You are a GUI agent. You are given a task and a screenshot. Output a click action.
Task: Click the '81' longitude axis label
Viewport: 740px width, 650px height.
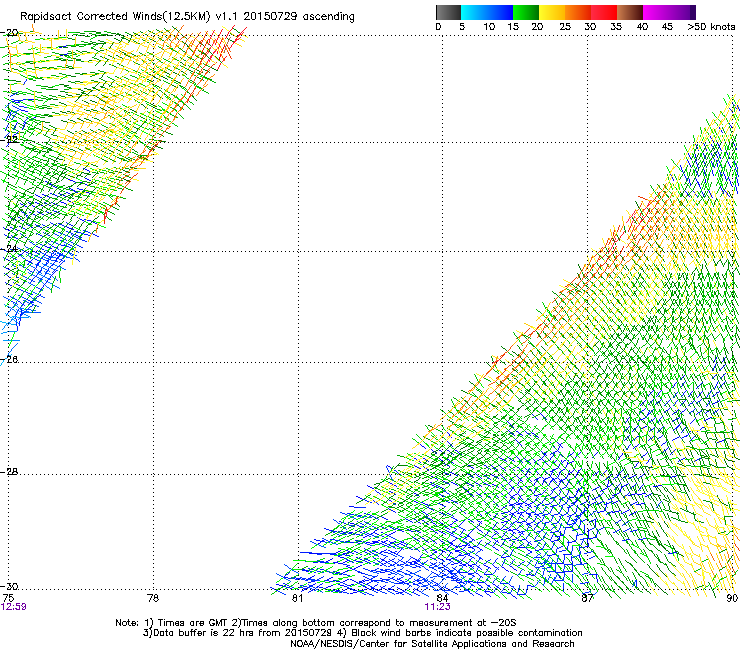pos(297,598)
